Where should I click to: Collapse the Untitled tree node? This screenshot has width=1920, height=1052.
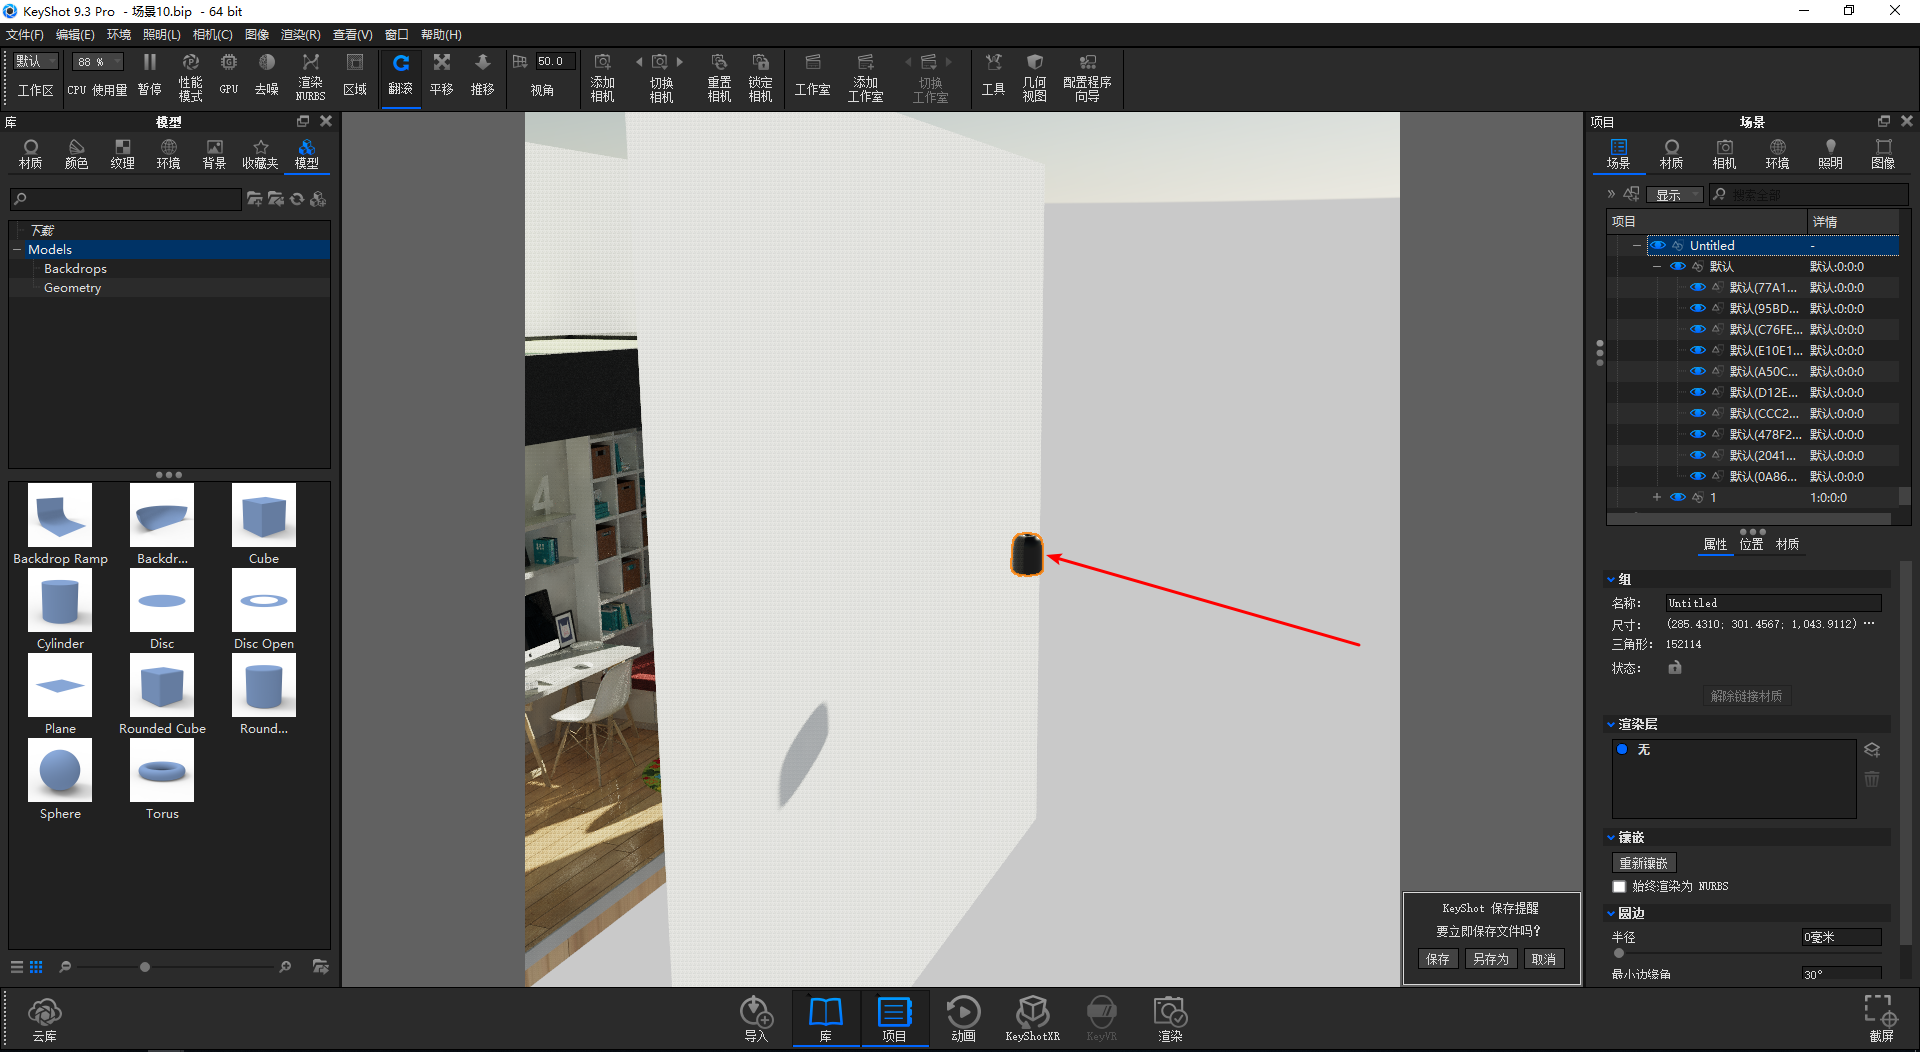coord(1637,246)
